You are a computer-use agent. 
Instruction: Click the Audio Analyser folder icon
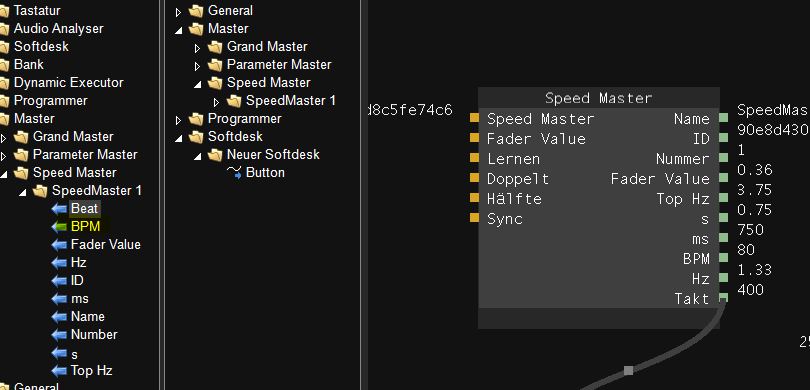click(x=4, y=29)
